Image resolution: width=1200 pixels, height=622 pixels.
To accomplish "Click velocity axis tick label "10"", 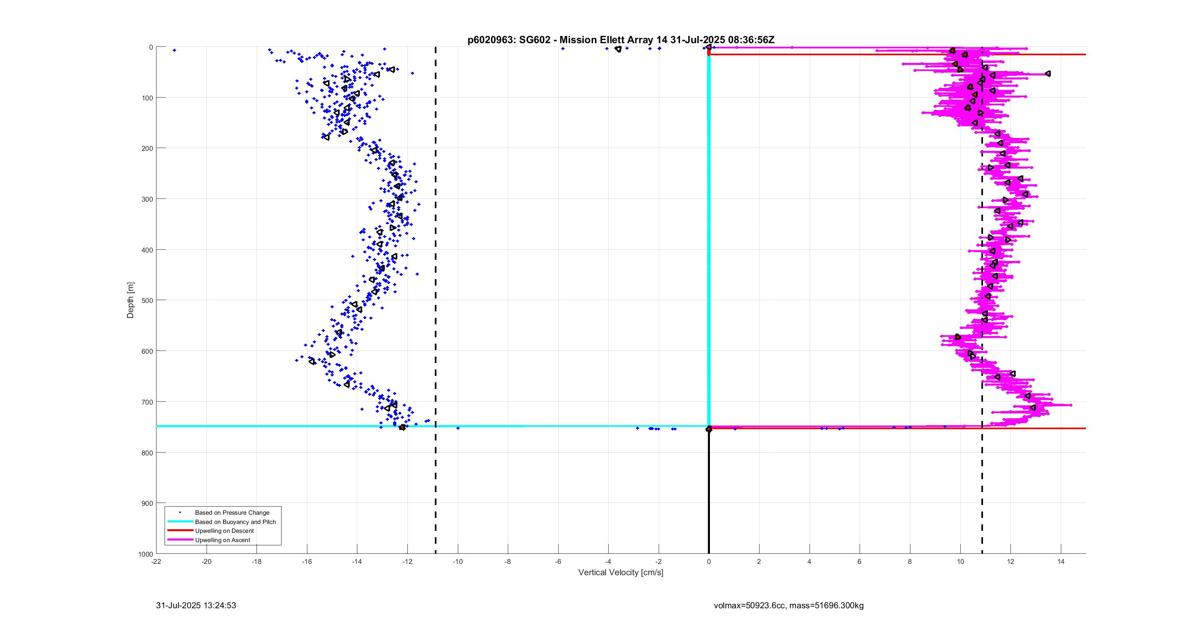I will [960, 561].
